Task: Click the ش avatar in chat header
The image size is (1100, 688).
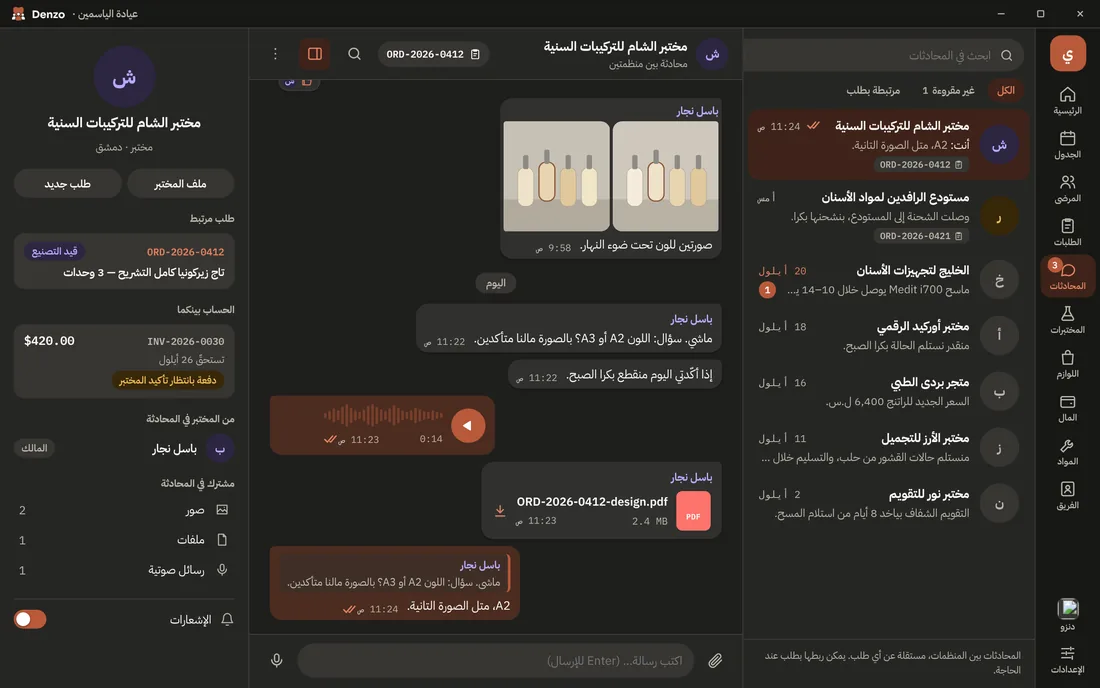Action: pyautogui.click(x=712, y=54)
